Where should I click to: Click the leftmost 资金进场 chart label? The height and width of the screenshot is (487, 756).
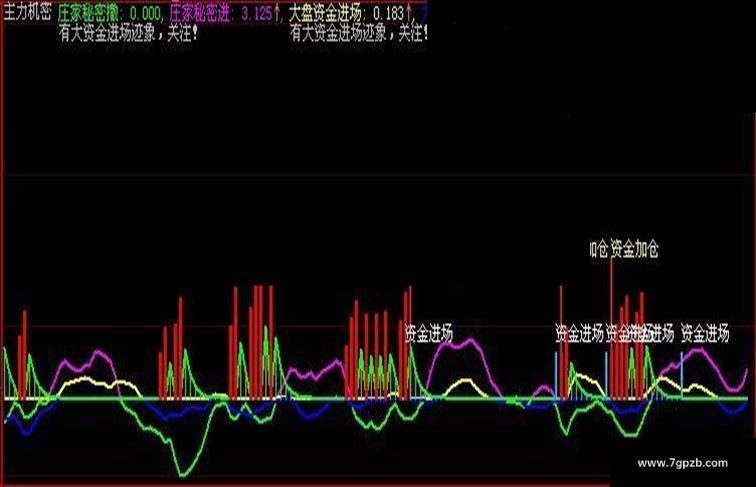click(429, 333)
